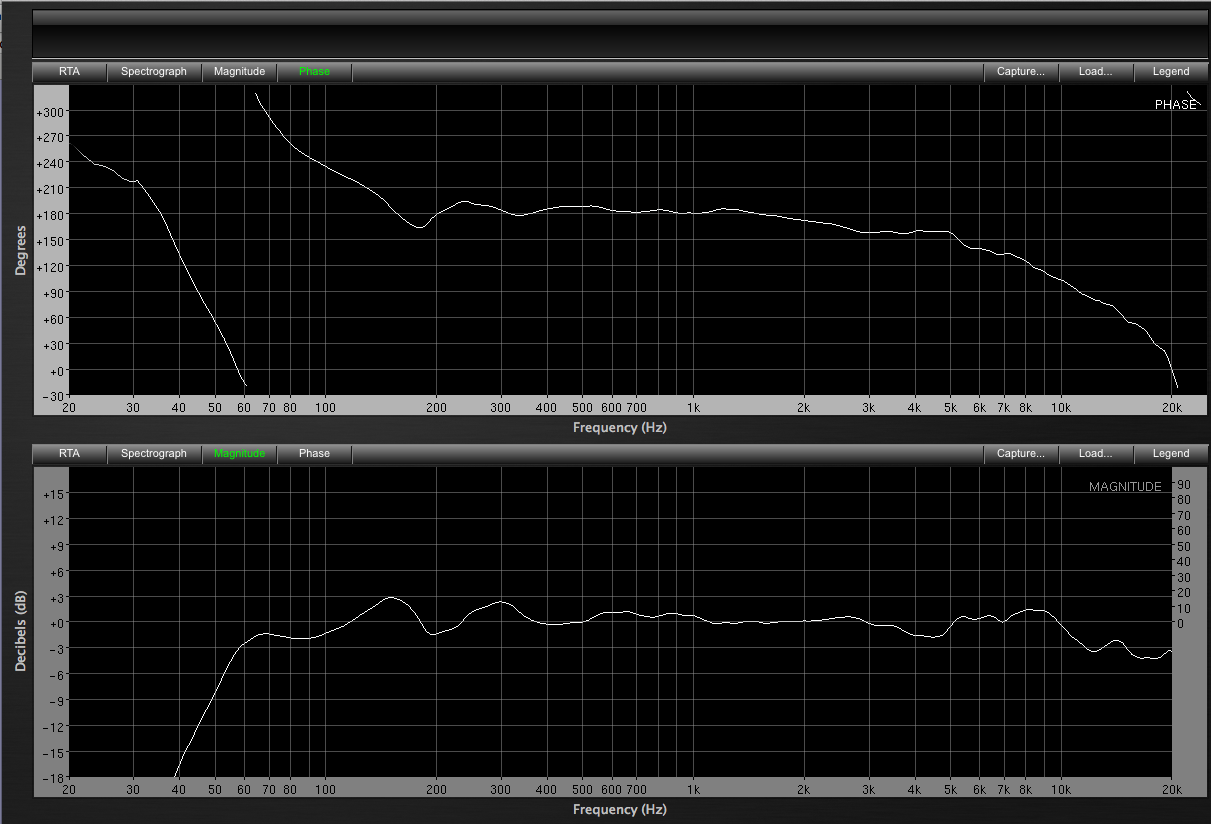This screenshot has height=824, width=1211.
Task: Click the MAGNITUDE label in lower plot
Action: (1125, 487)
